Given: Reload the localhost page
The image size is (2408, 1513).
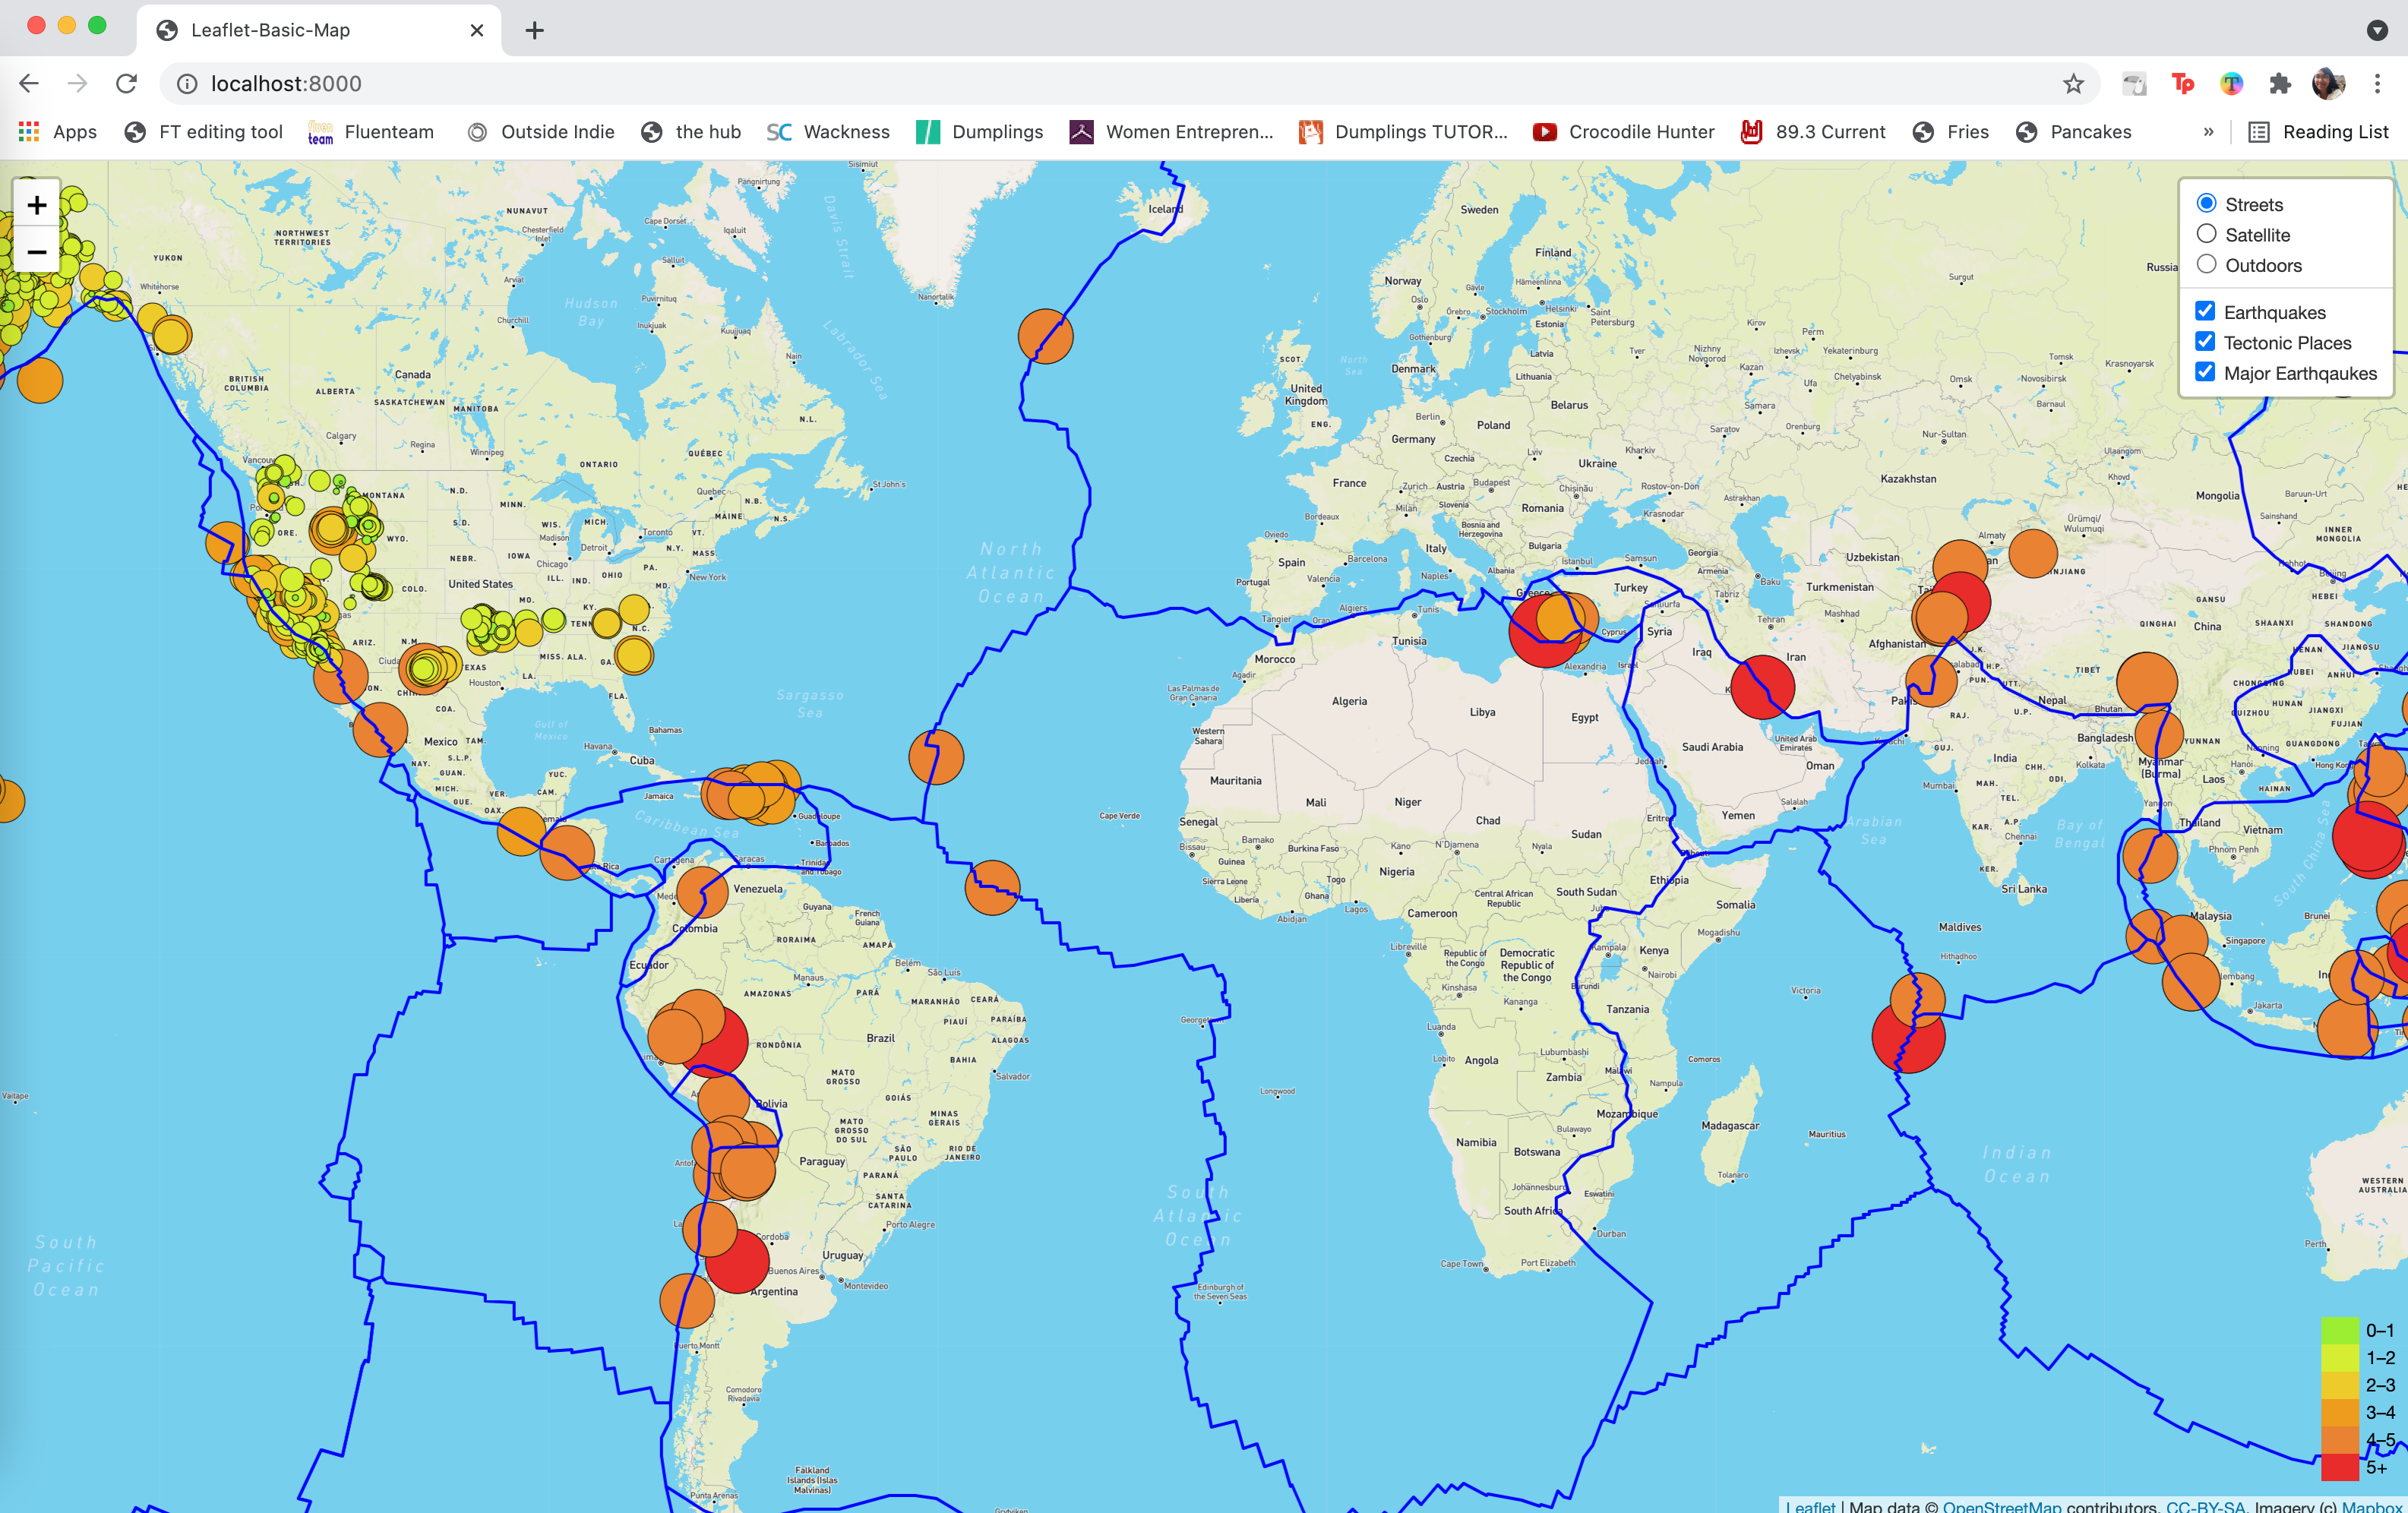Looking at the screenshot, I should [126, 83].
